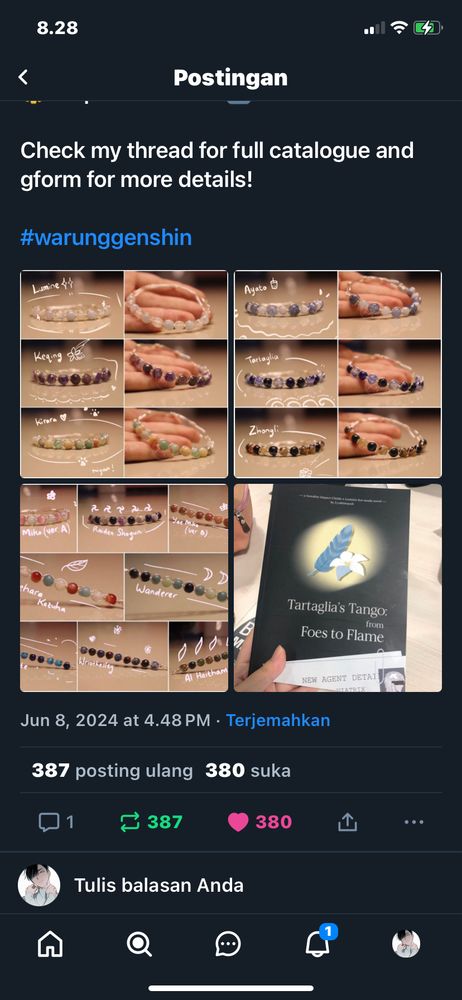This screenshot has height=1000, width=462.
Task: Toggle the green repost icon
Action: click(x=130, y=822)
